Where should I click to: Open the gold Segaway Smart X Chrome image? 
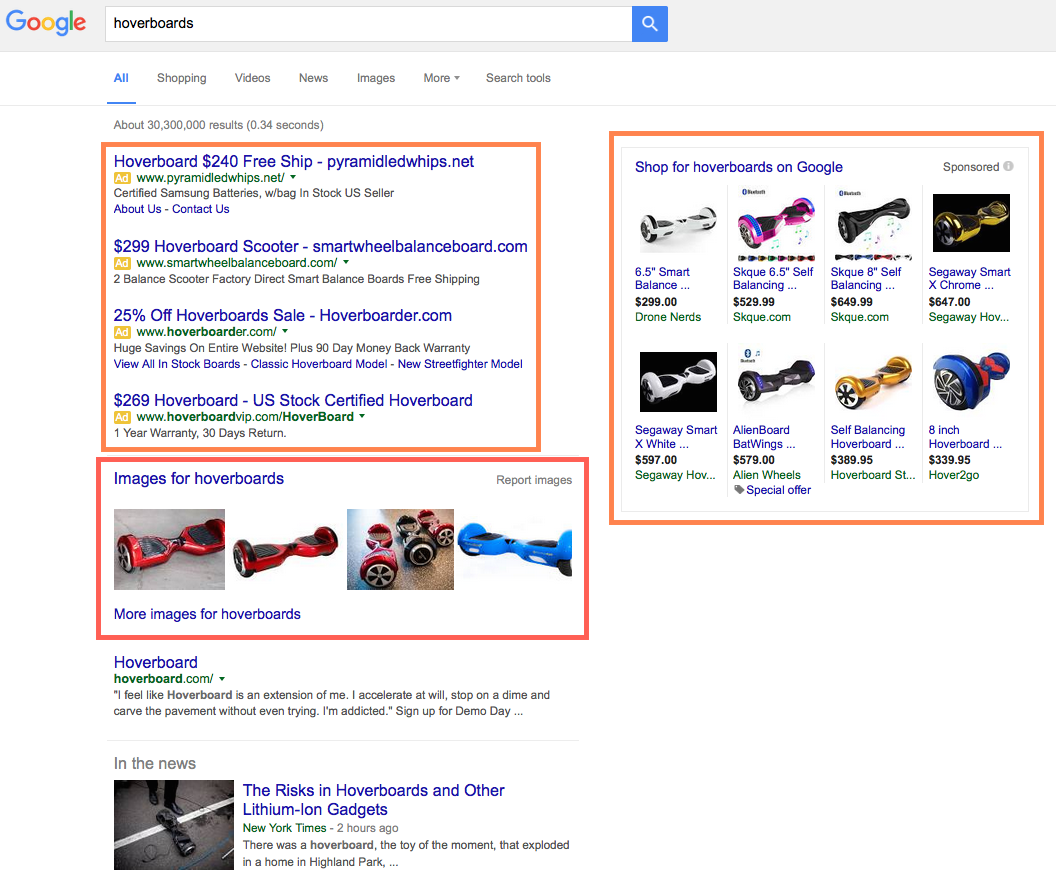point(971,223)
